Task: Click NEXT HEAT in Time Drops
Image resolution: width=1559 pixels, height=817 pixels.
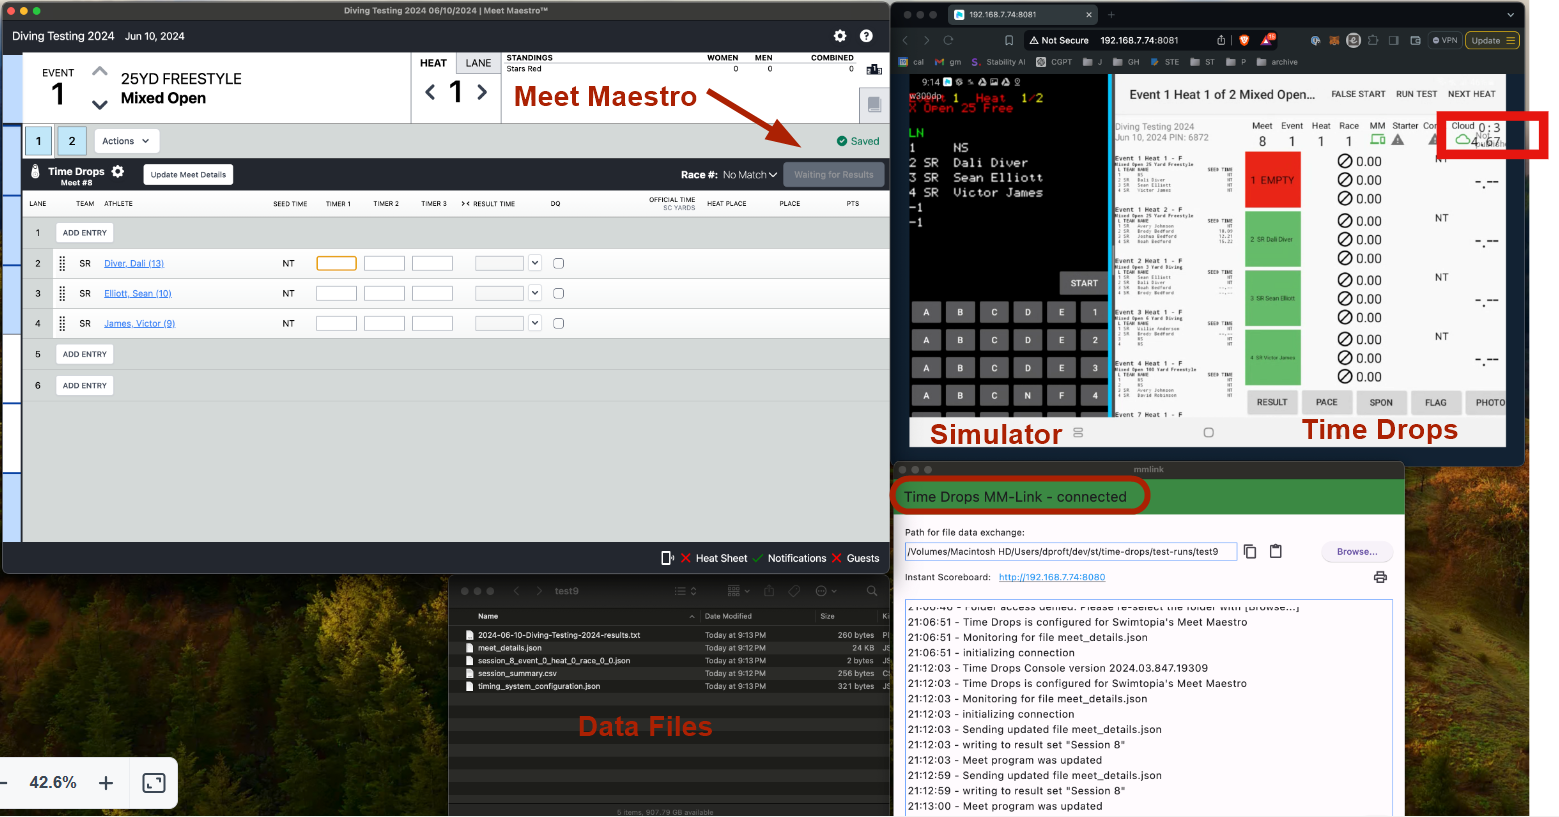Action: point(1472,94)
